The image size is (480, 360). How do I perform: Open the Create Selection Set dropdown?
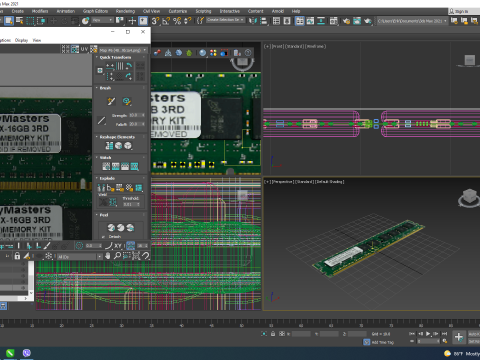(225, 20)
